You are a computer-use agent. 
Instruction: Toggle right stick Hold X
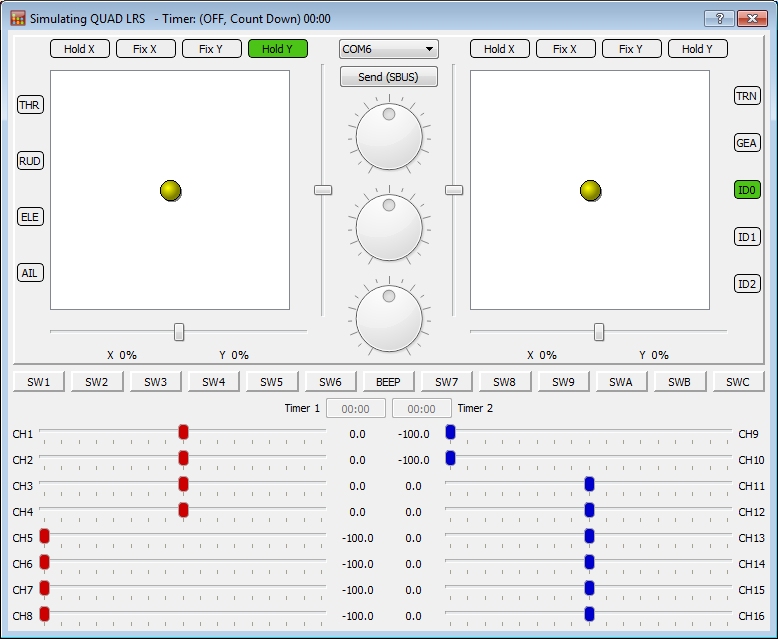pyautogui.click(x=500, y=49)
